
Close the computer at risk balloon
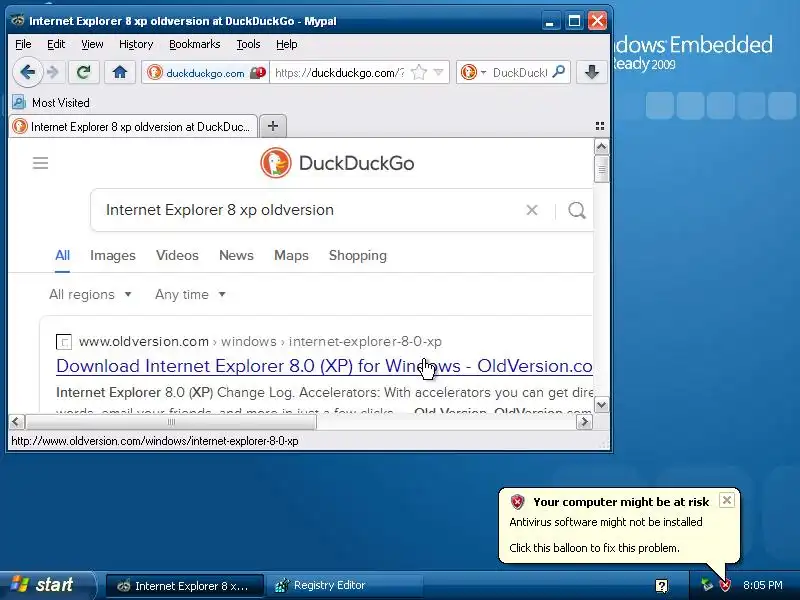click(x=727, y=500)
